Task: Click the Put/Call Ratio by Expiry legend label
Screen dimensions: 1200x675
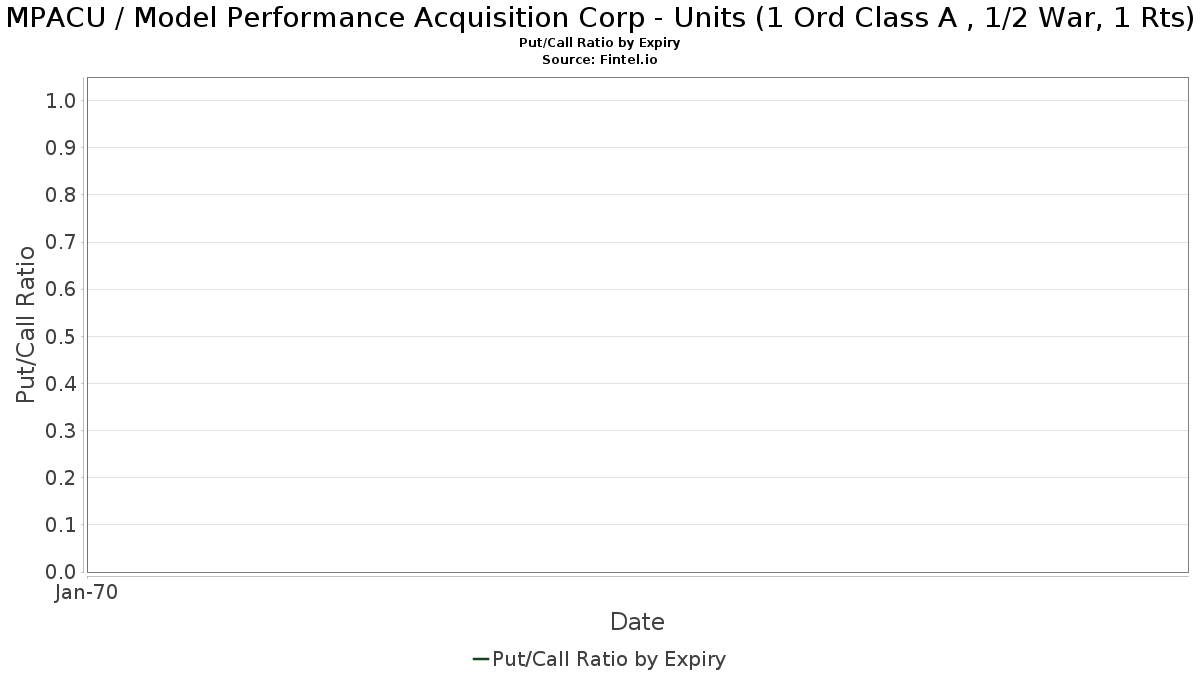Action: 609,659
